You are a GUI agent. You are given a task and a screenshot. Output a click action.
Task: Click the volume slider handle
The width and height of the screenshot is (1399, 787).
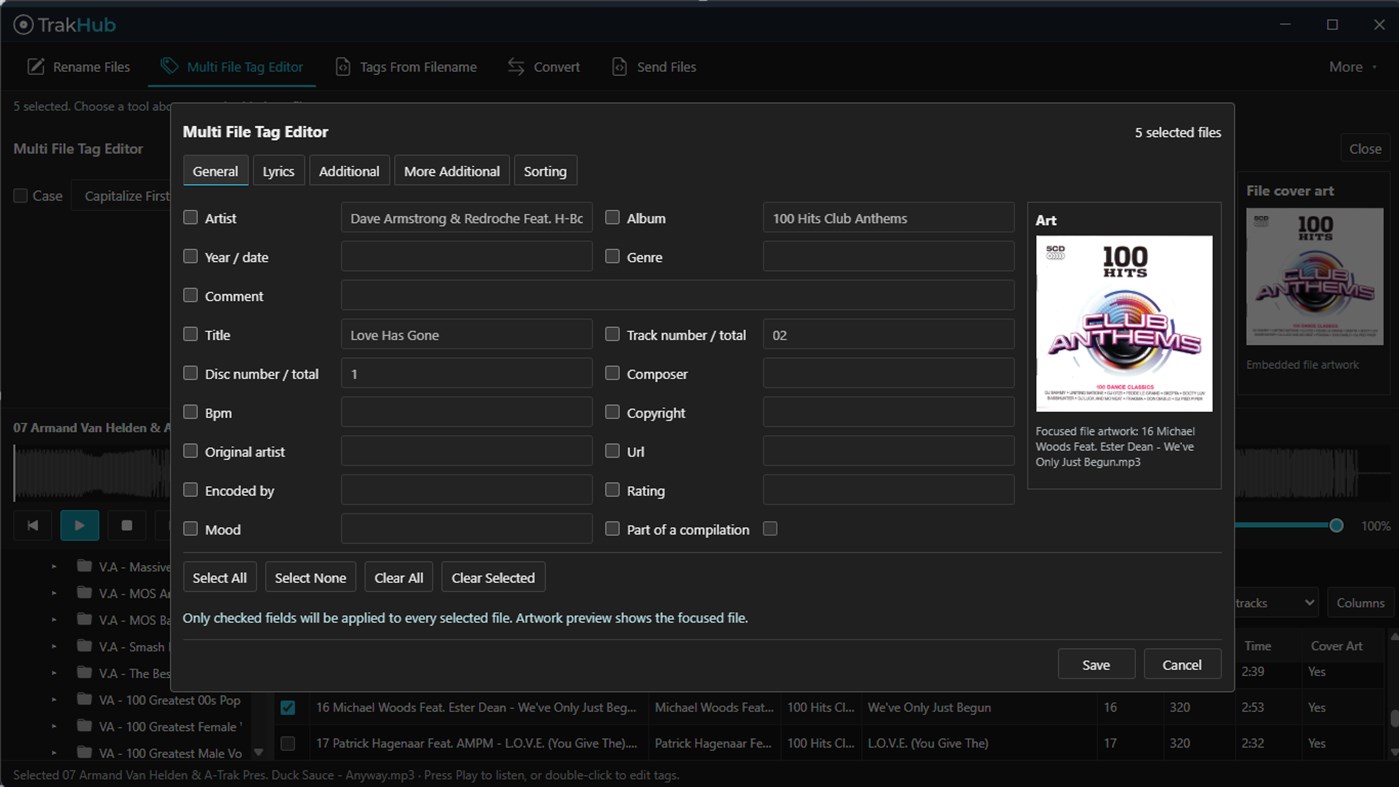(x=1336, y=525)
